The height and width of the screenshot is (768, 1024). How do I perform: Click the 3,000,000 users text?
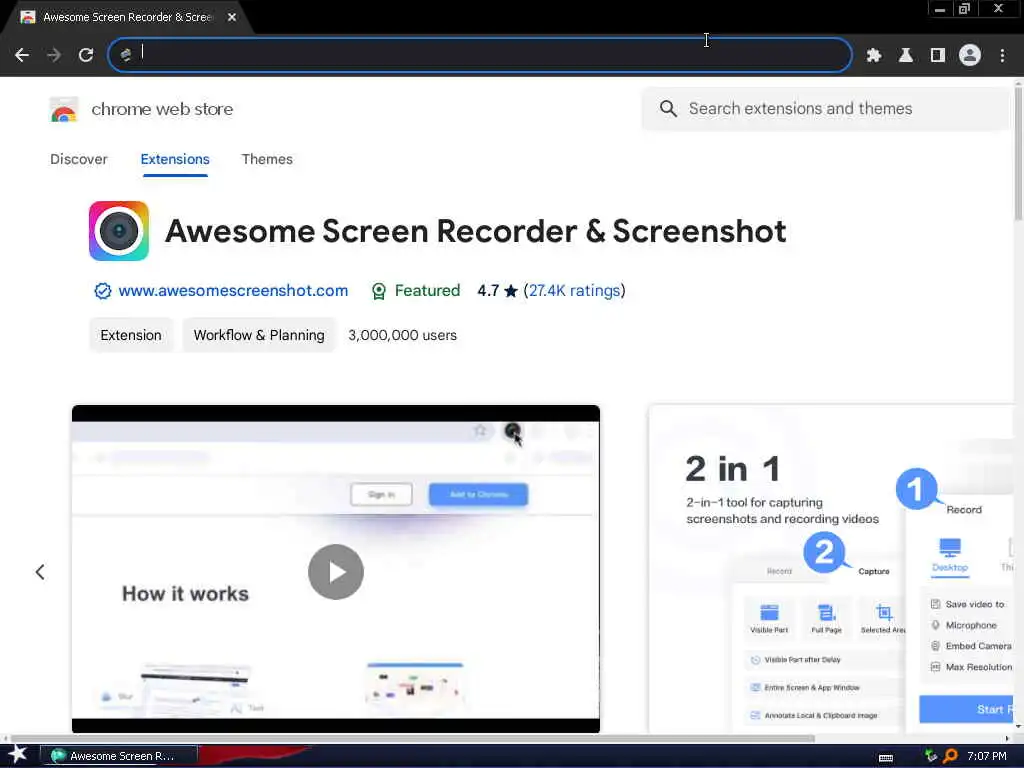(402, 335)
